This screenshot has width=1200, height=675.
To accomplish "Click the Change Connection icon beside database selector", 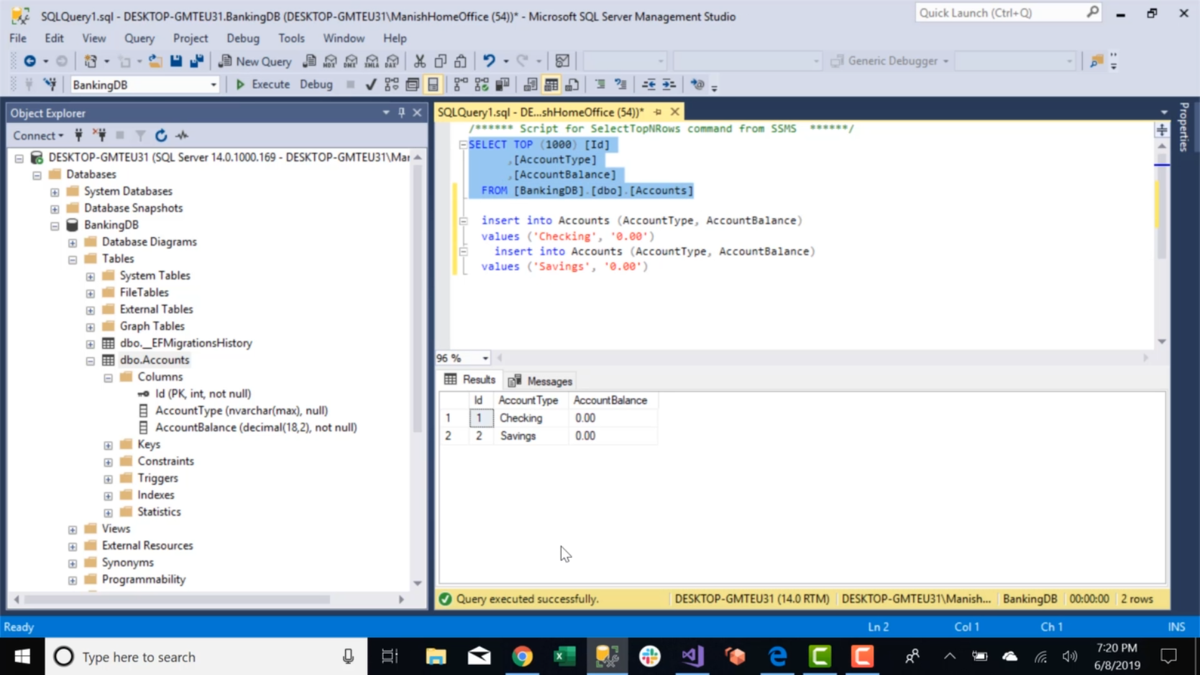I will tap(50, 85).
